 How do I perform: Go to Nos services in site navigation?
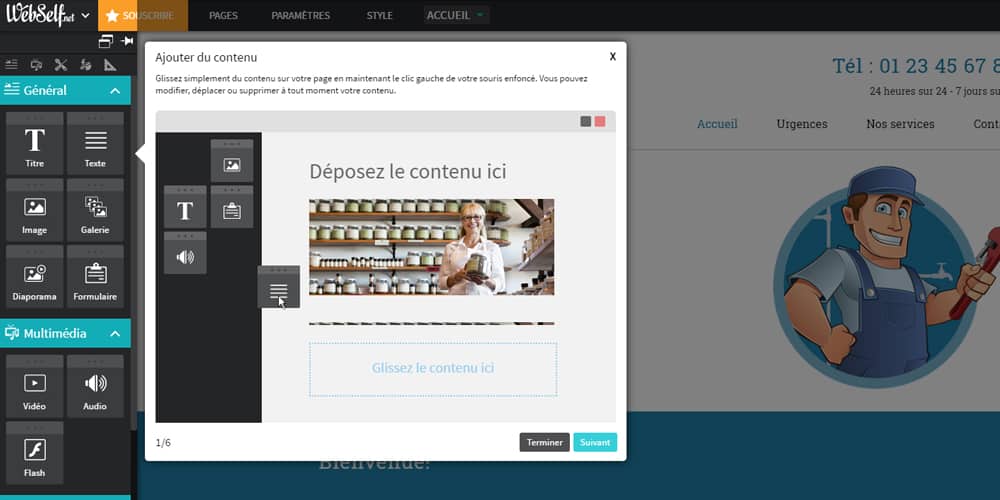click(x=900, y=124)
